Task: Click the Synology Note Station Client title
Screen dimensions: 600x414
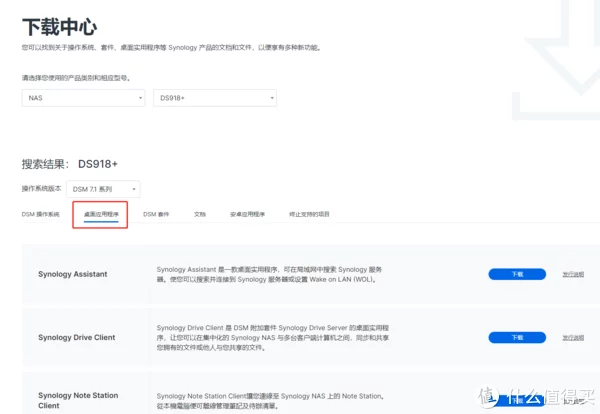Action: click(78, 400)
